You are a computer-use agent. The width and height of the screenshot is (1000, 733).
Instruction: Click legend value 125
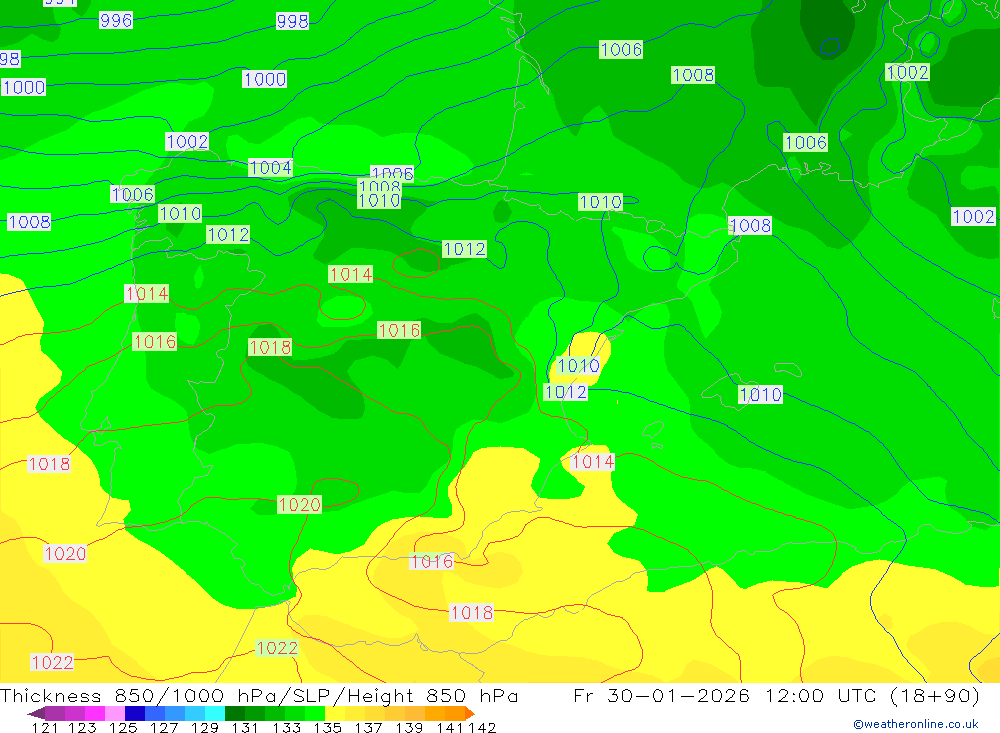point(123,727)
